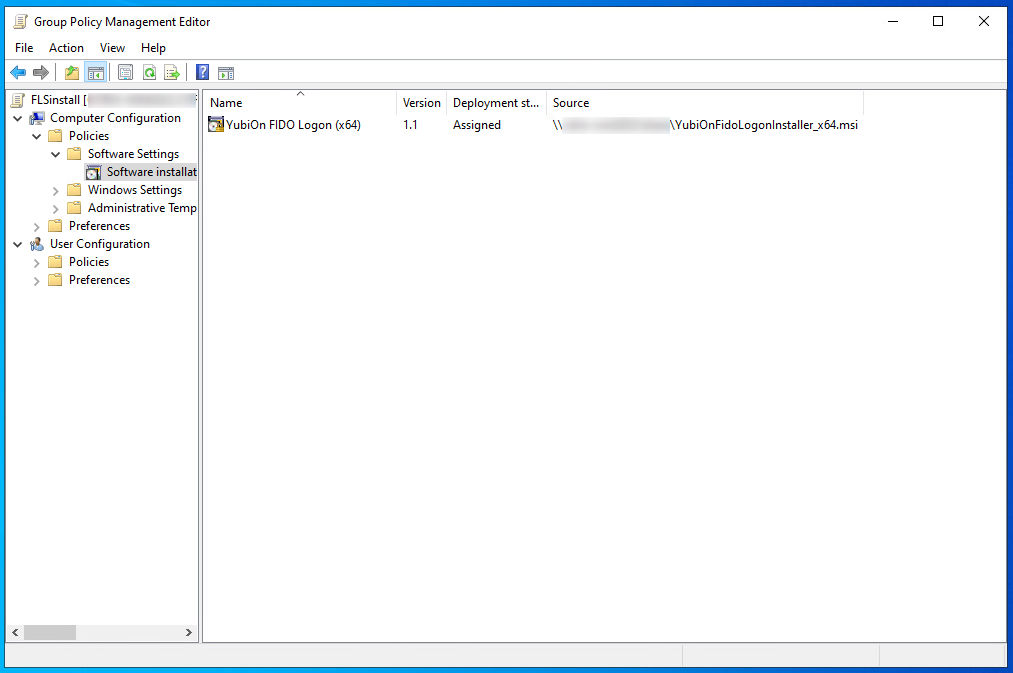Select the YubiOn FIDO Logon (x64) package

[292, 125]
